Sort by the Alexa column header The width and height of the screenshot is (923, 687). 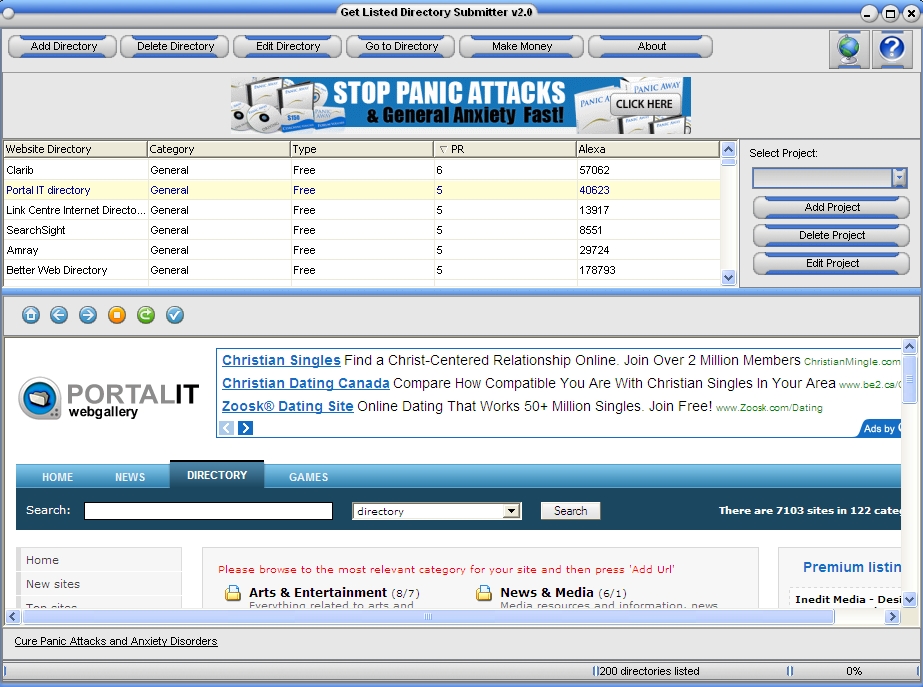click(648, 150)
